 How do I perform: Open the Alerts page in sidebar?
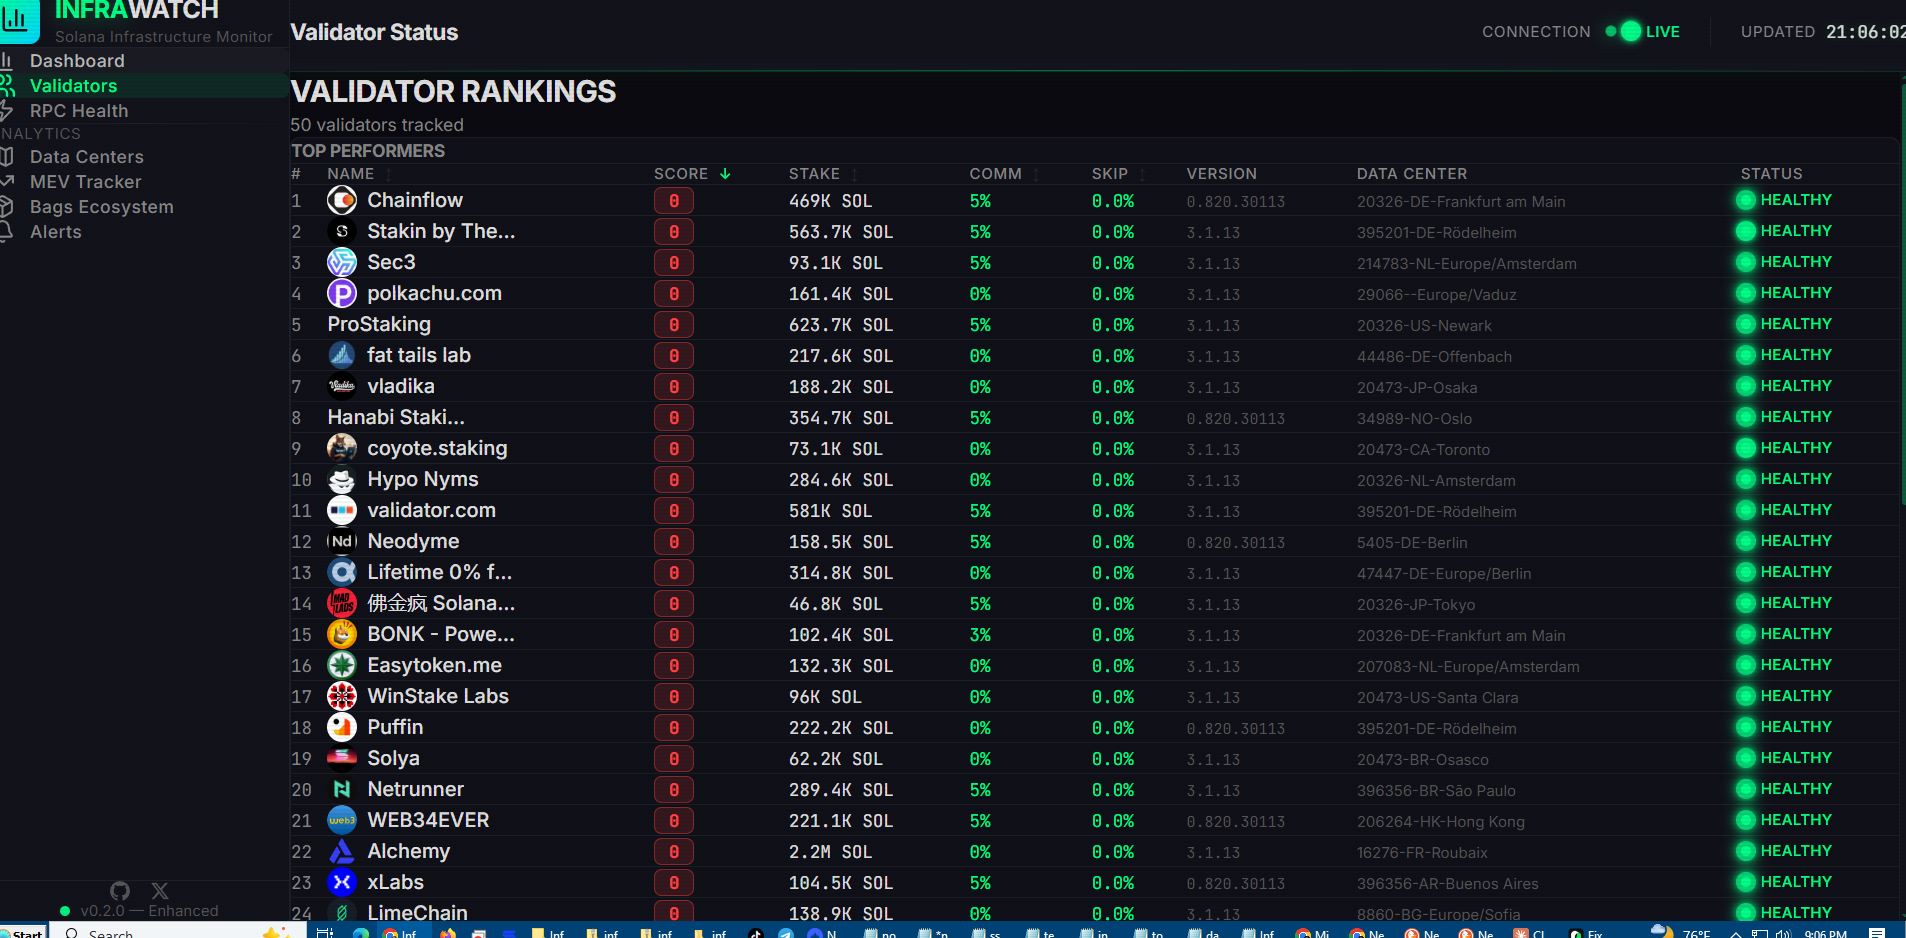coord(144,232)
